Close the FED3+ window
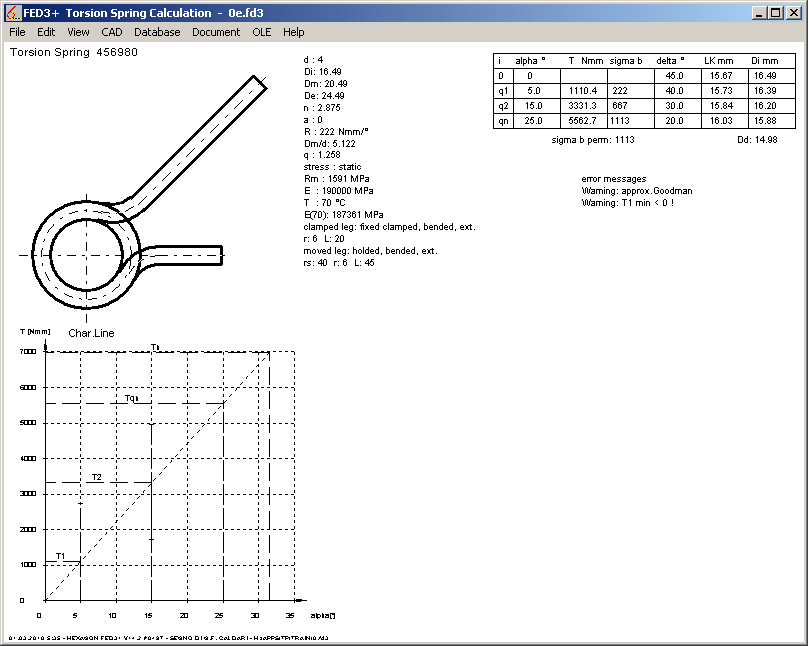The image size is (808, 646). [x=793, y=12]
